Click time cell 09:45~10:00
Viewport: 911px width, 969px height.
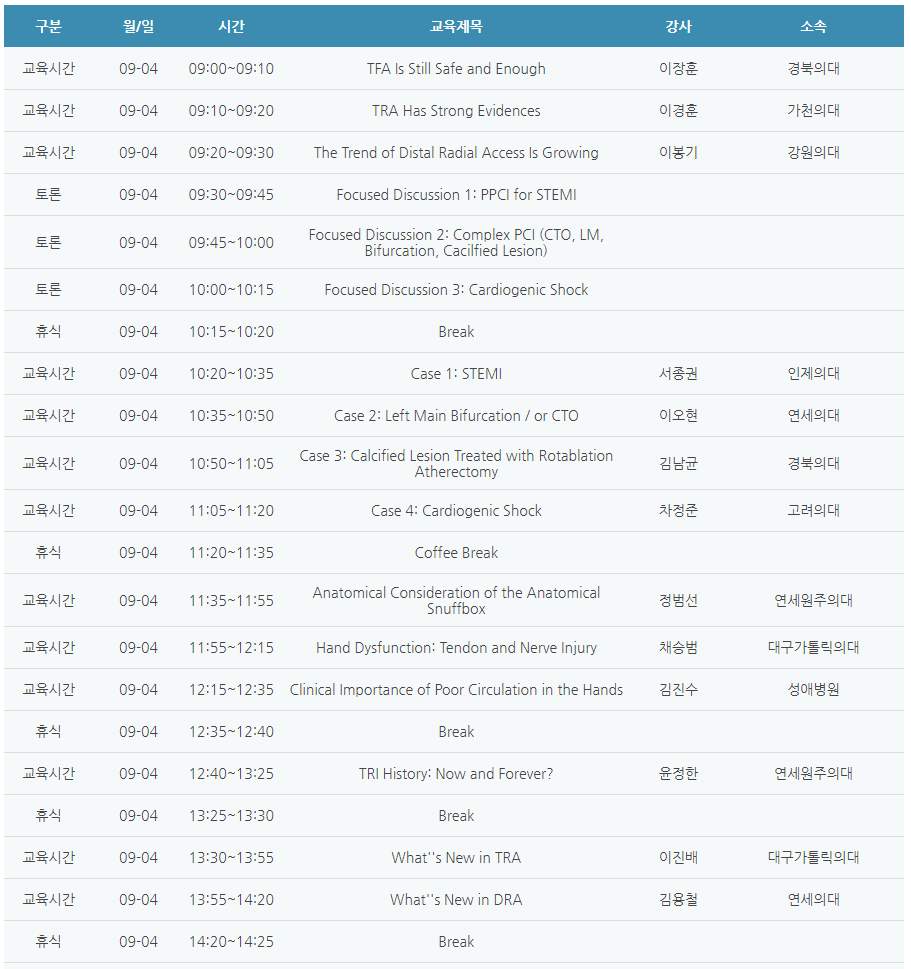(x=231, y=243)
